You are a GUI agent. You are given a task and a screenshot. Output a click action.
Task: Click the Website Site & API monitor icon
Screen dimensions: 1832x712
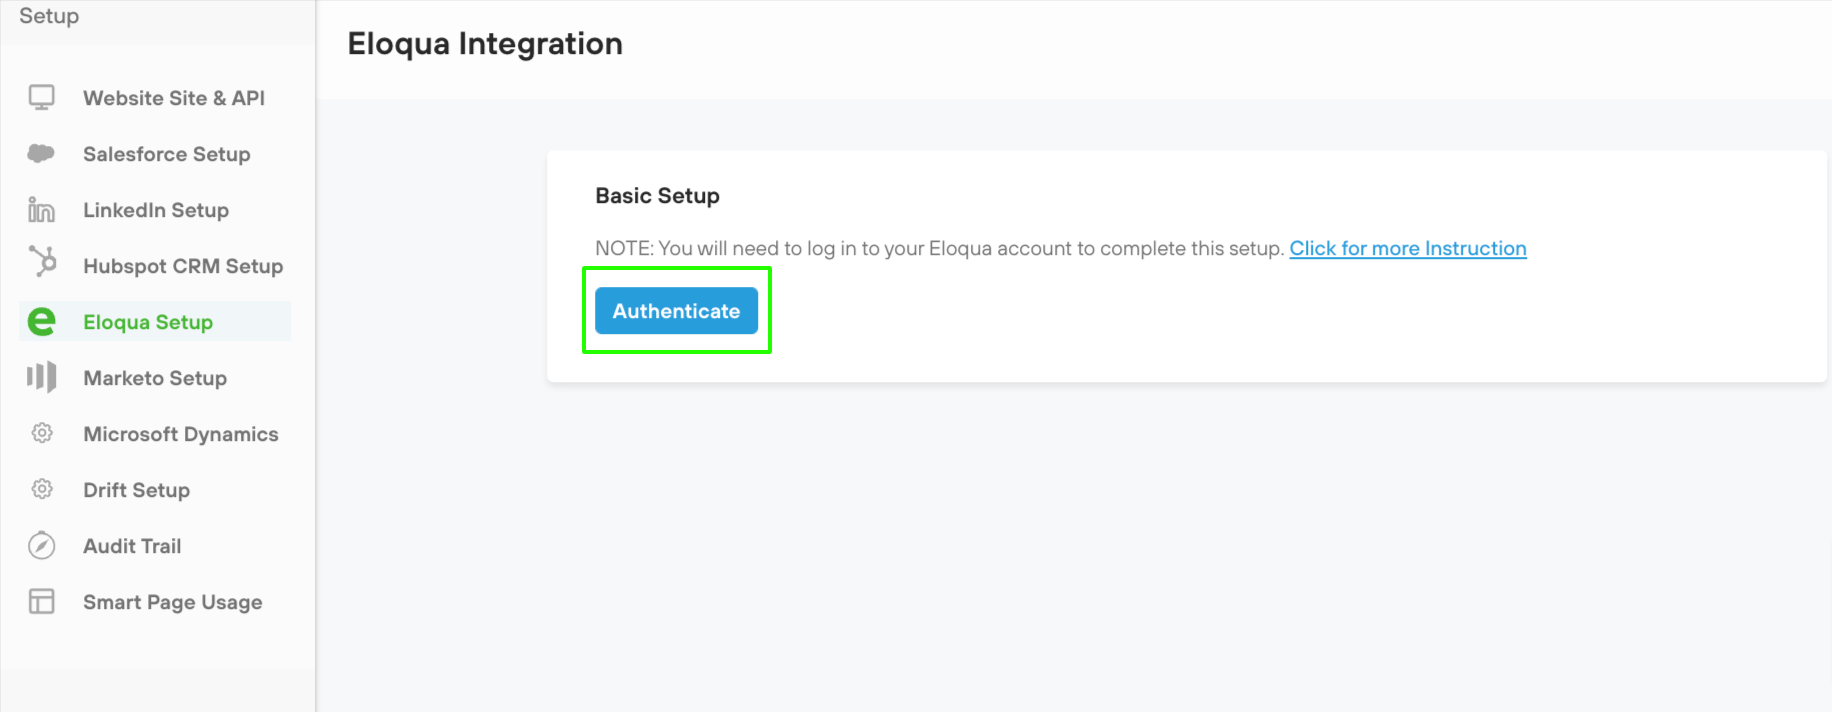41,97
